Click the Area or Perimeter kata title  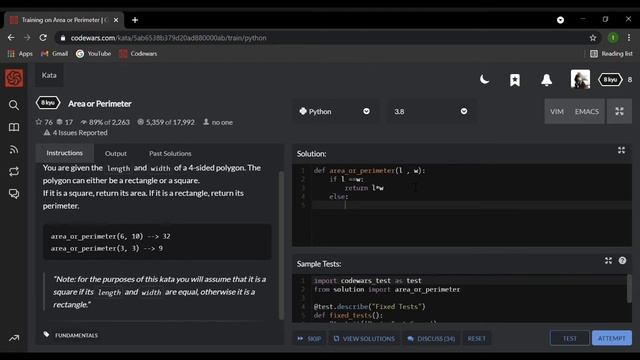100,104
